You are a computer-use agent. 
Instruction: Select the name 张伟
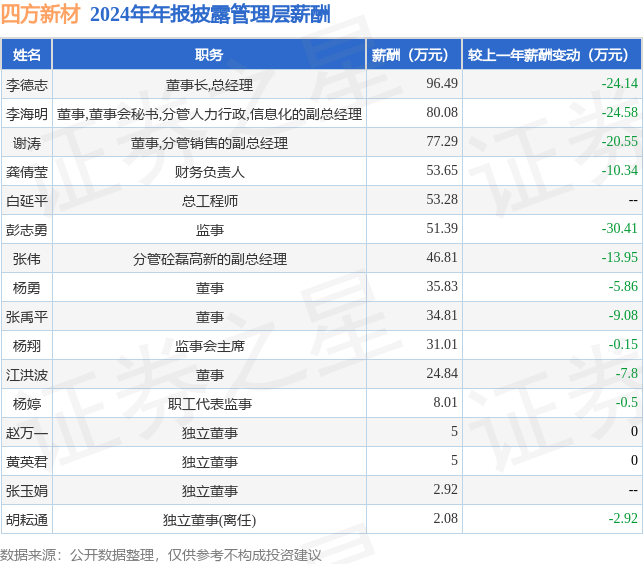point(27,259)
